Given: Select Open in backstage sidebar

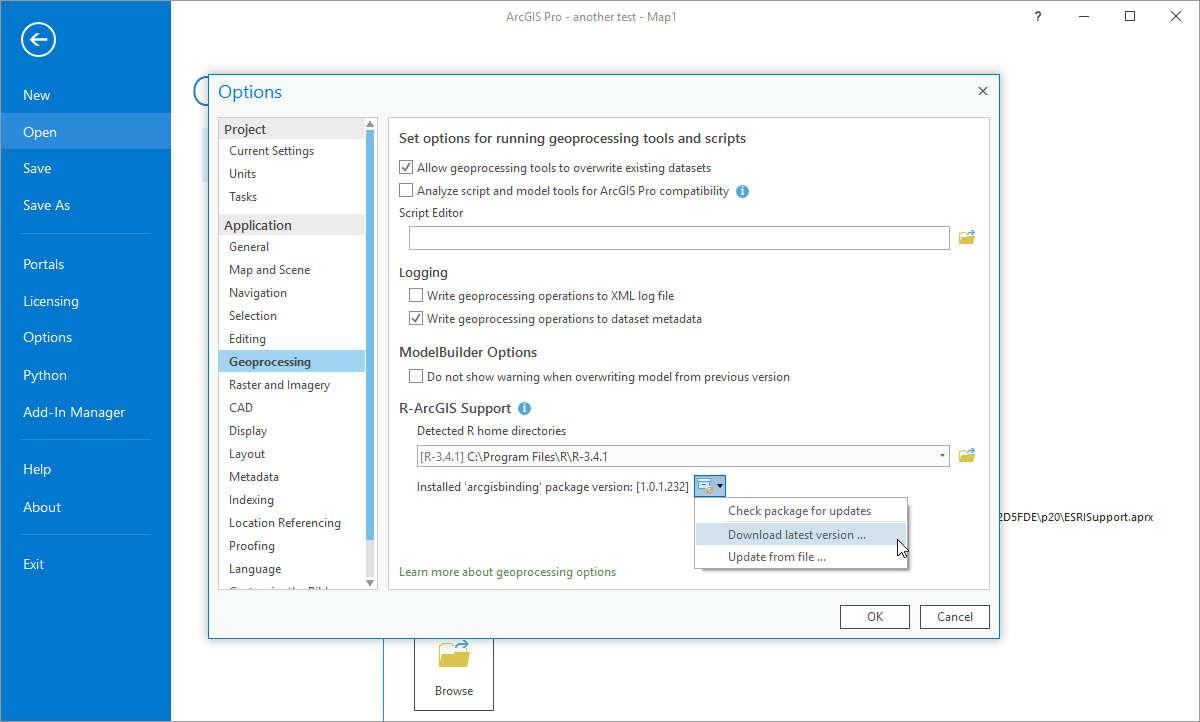Looking at the screenshot, I should (85, 132).
